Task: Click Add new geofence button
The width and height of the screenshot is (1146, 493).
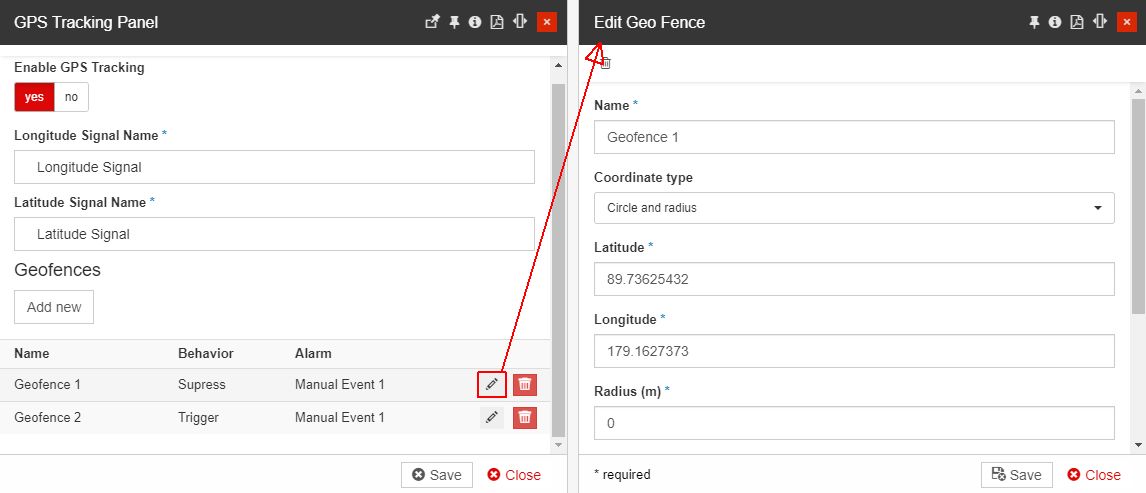Action: click(x=54, y=307)
